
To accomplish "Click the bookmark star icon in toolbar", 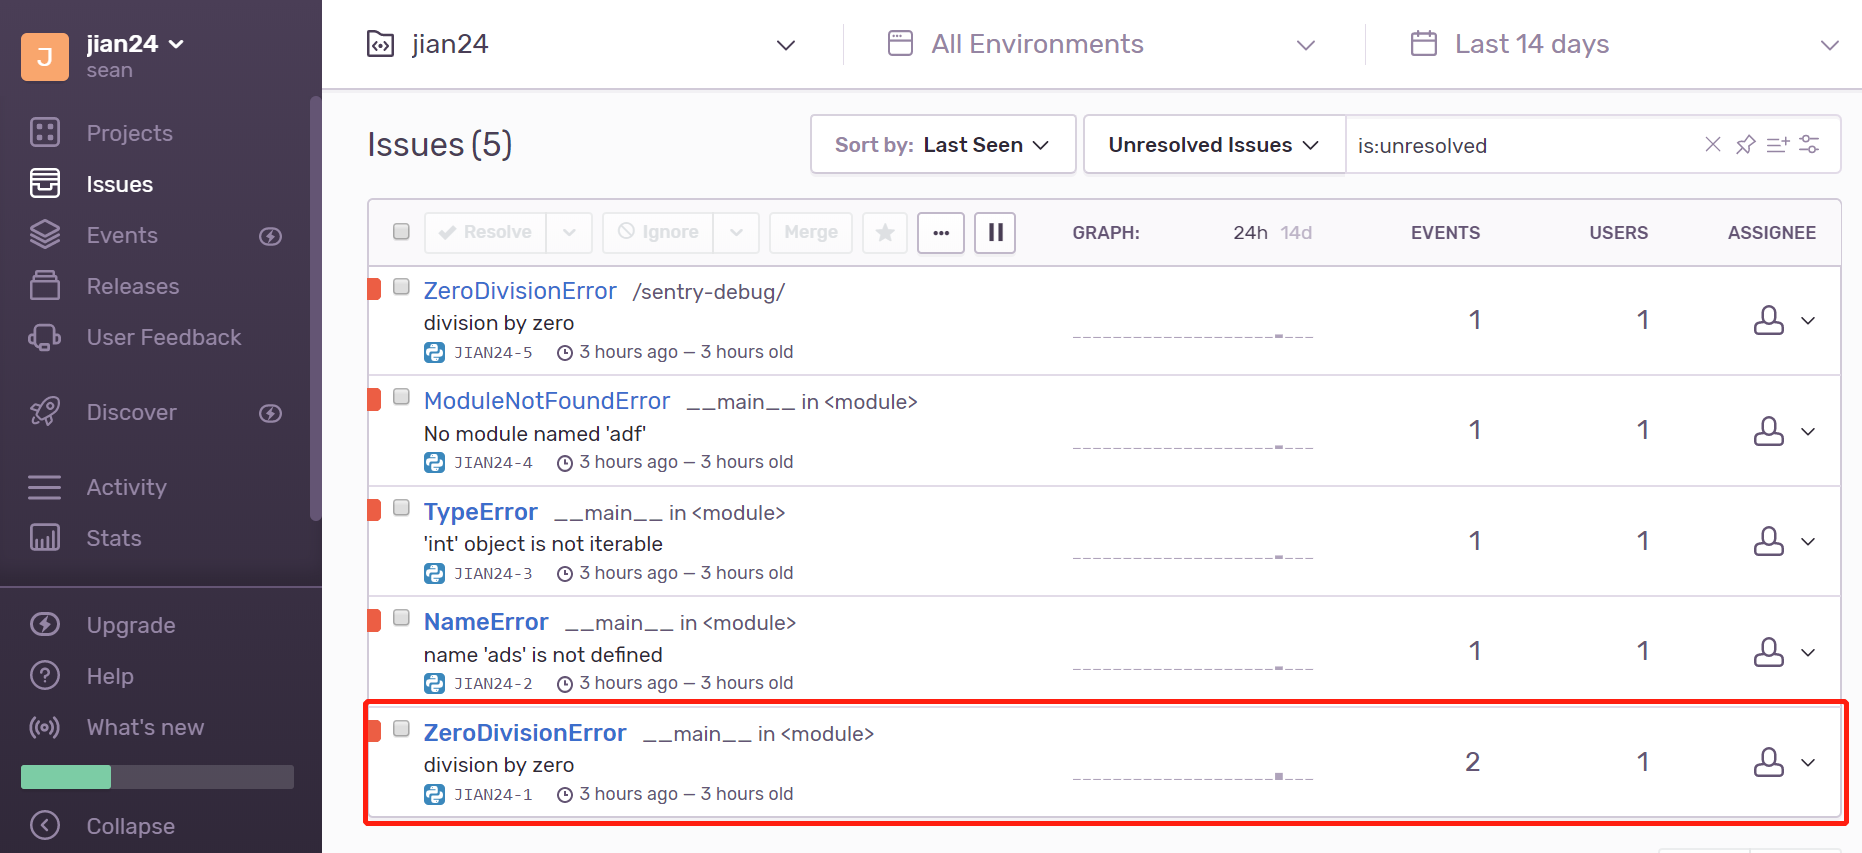I will (885, 233).
